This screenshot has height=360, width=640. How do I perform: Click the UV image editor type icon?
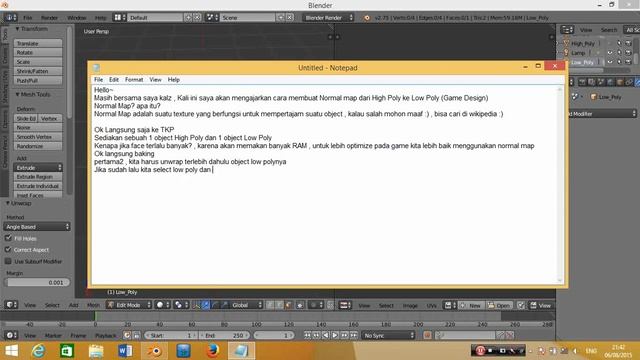345,305
